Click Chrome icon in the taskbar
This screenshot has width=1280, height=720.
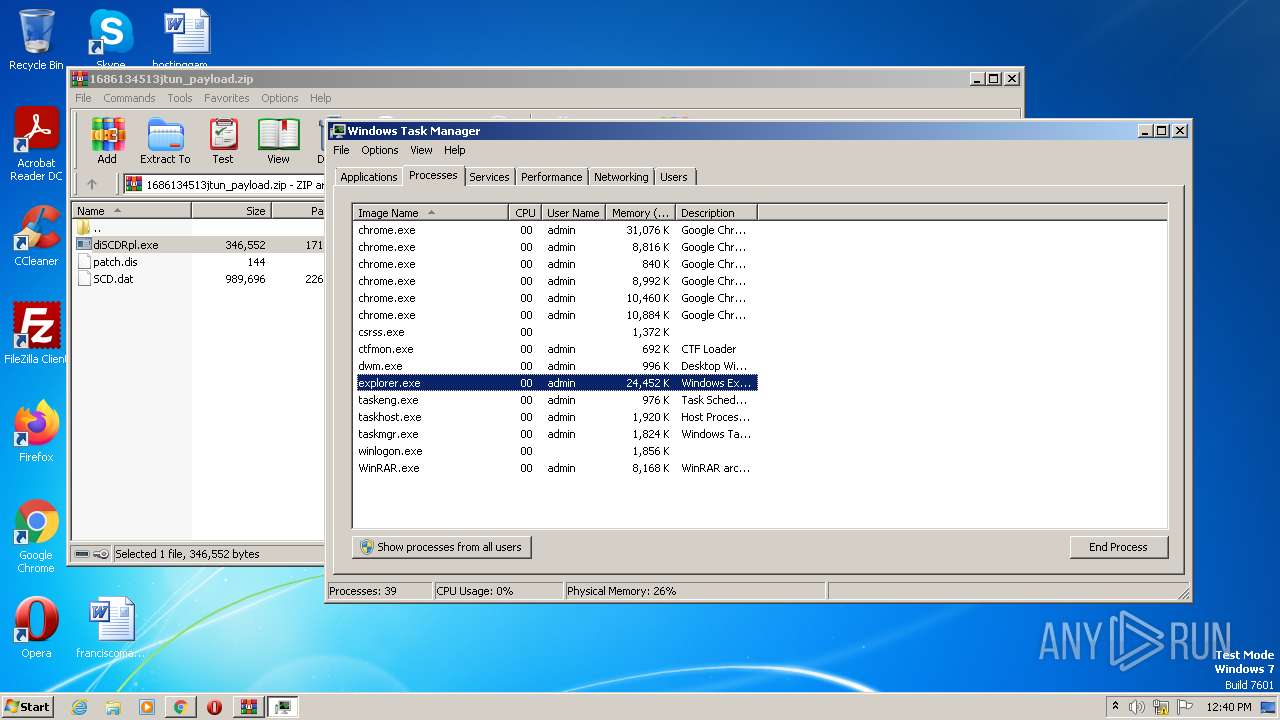coord(180,707)
